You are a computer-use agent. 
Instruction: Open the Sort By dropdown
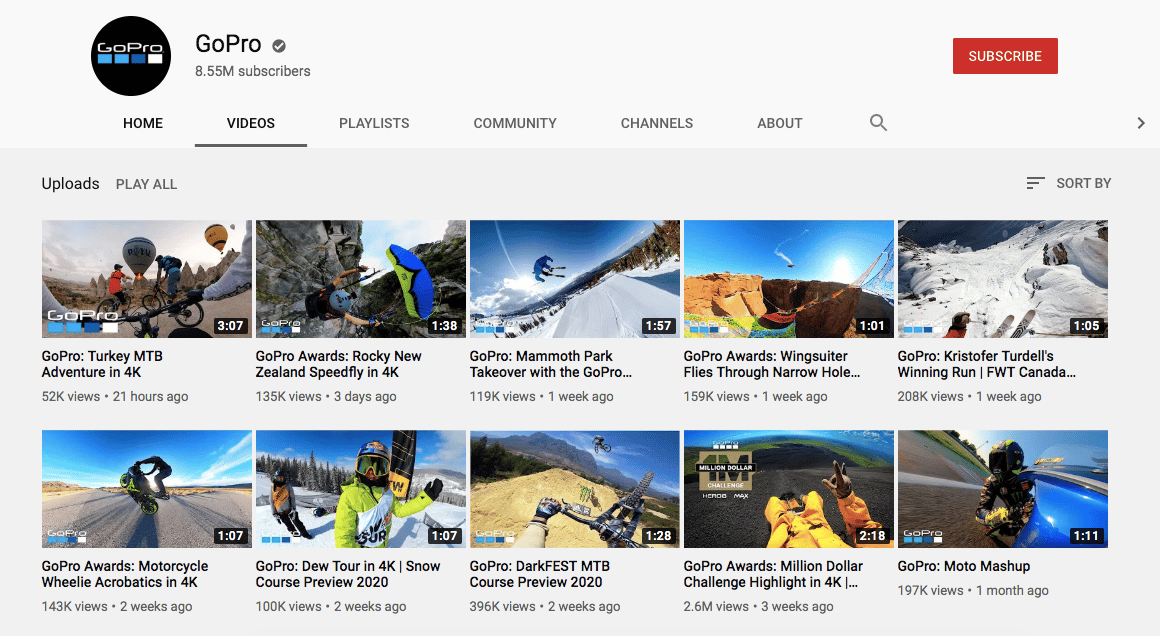(1069, 183)
